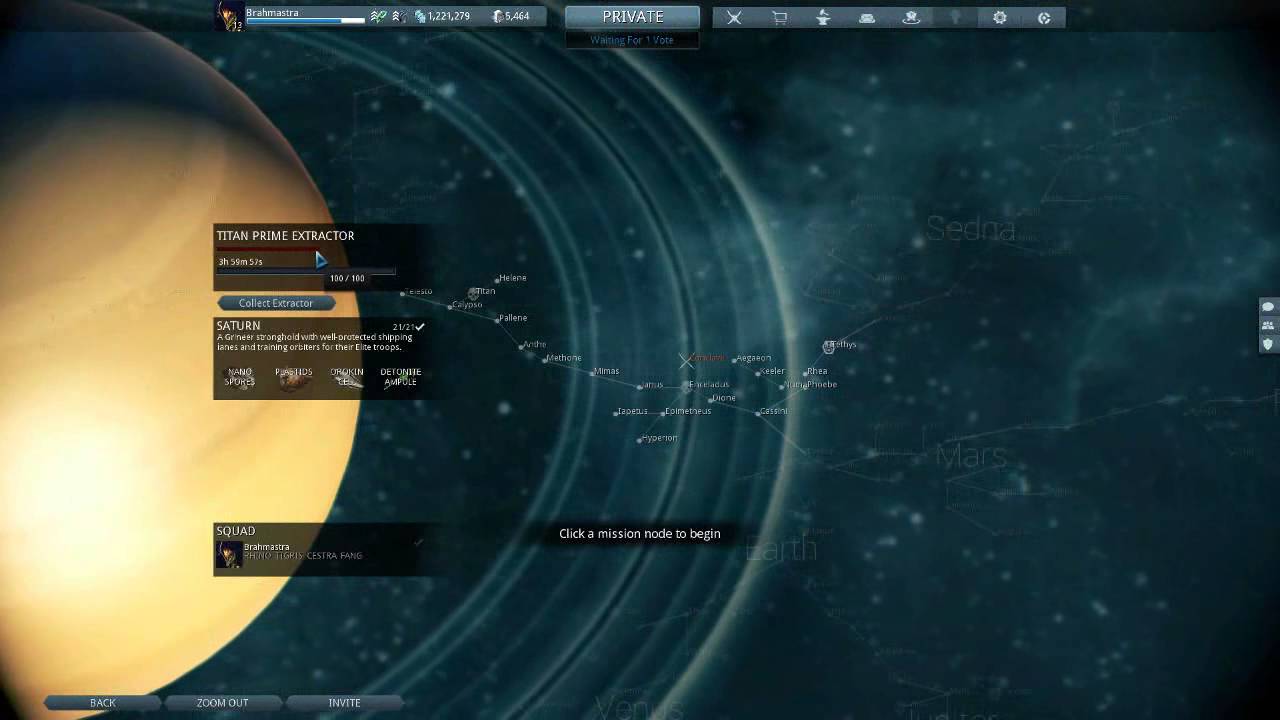Select the Rhea mission node
1280x720 pixels.
coord(806,372)
